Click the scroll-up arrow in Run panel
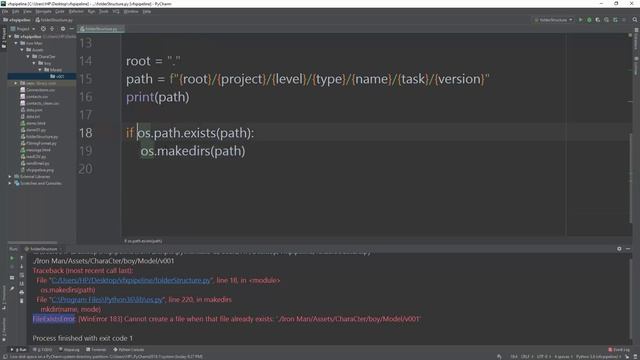Viewport: 640px width, 360px height. [x=22, y=258]
